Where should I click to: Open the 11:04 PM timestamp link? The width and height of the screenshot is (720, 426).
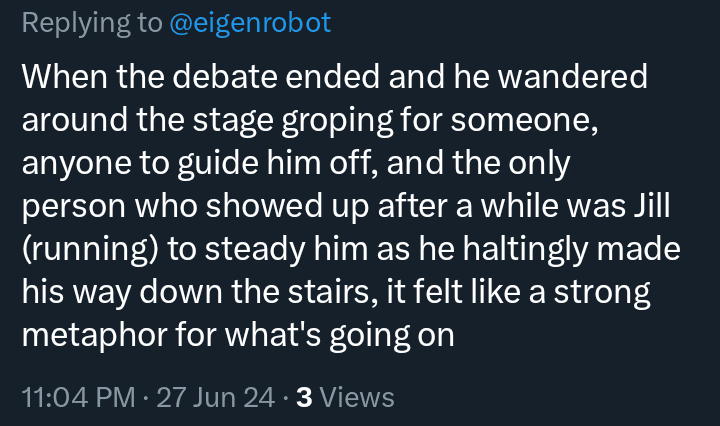[78, 397]
